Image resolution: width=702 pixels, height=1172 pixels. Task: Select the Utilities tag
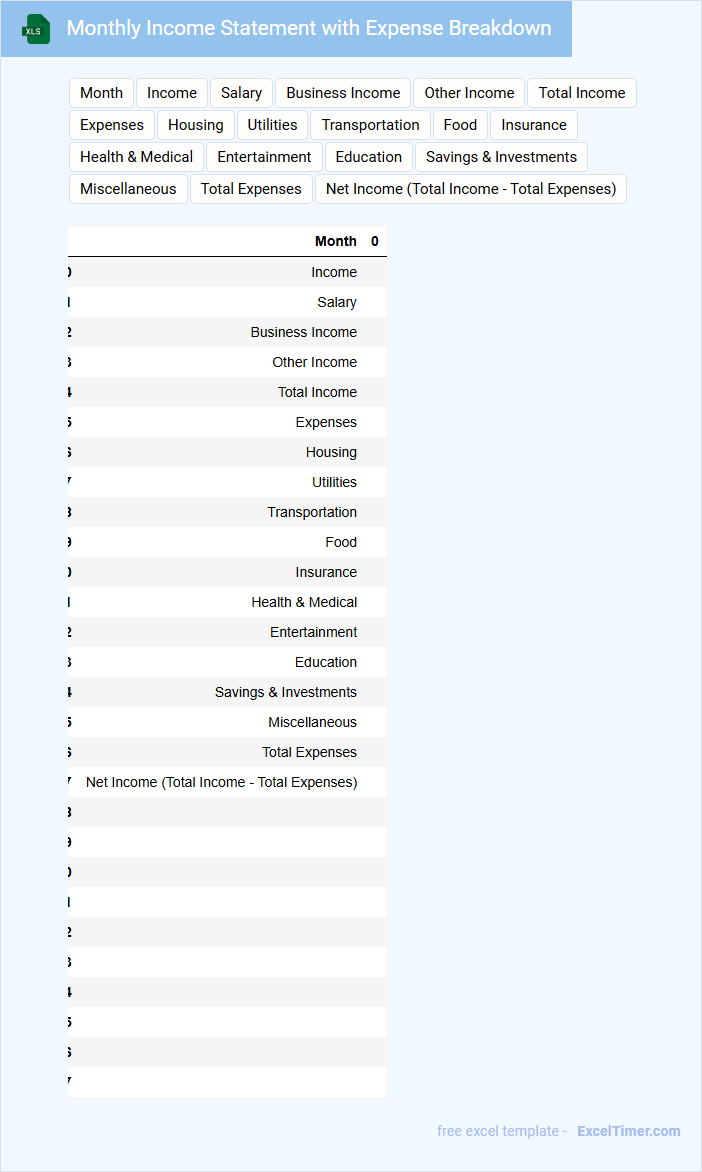click(273, 125)
